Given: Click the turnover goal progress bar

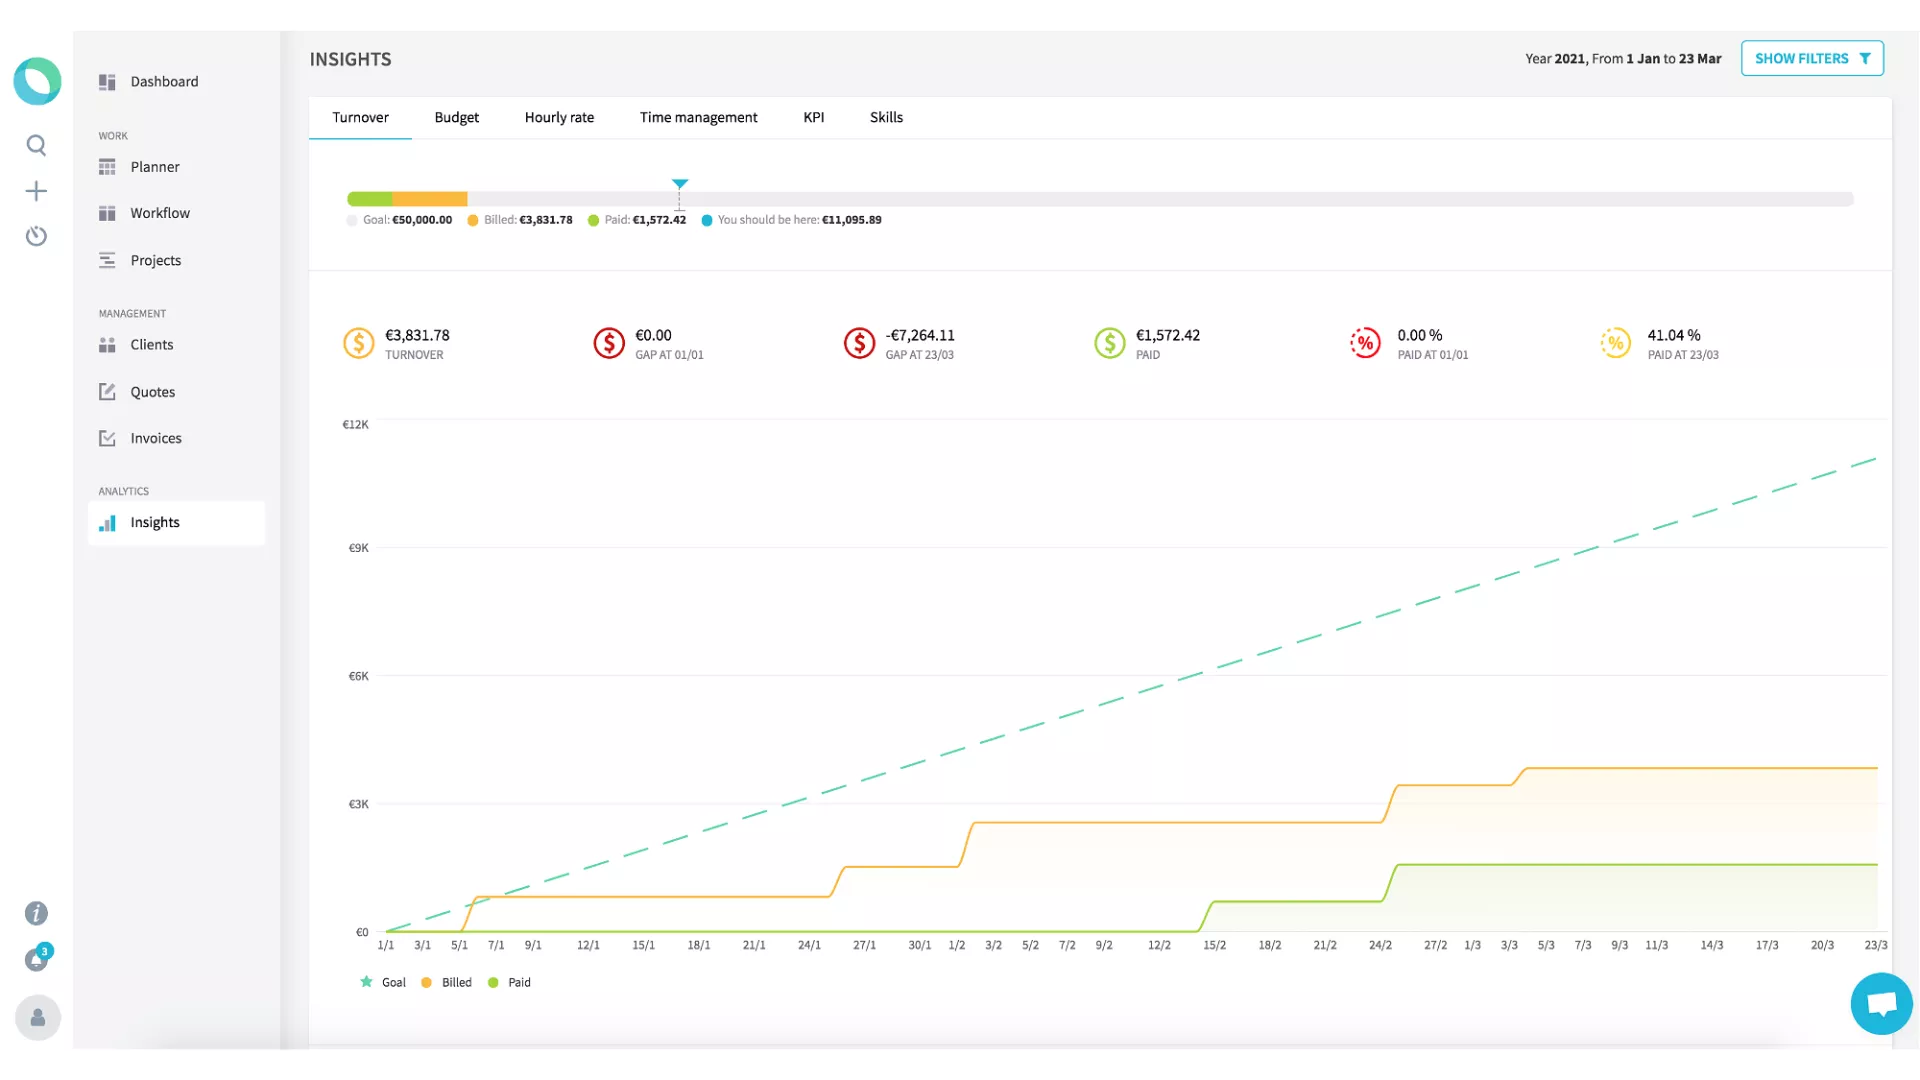Looking at the screenshot, I should (x=1100, y=199).
